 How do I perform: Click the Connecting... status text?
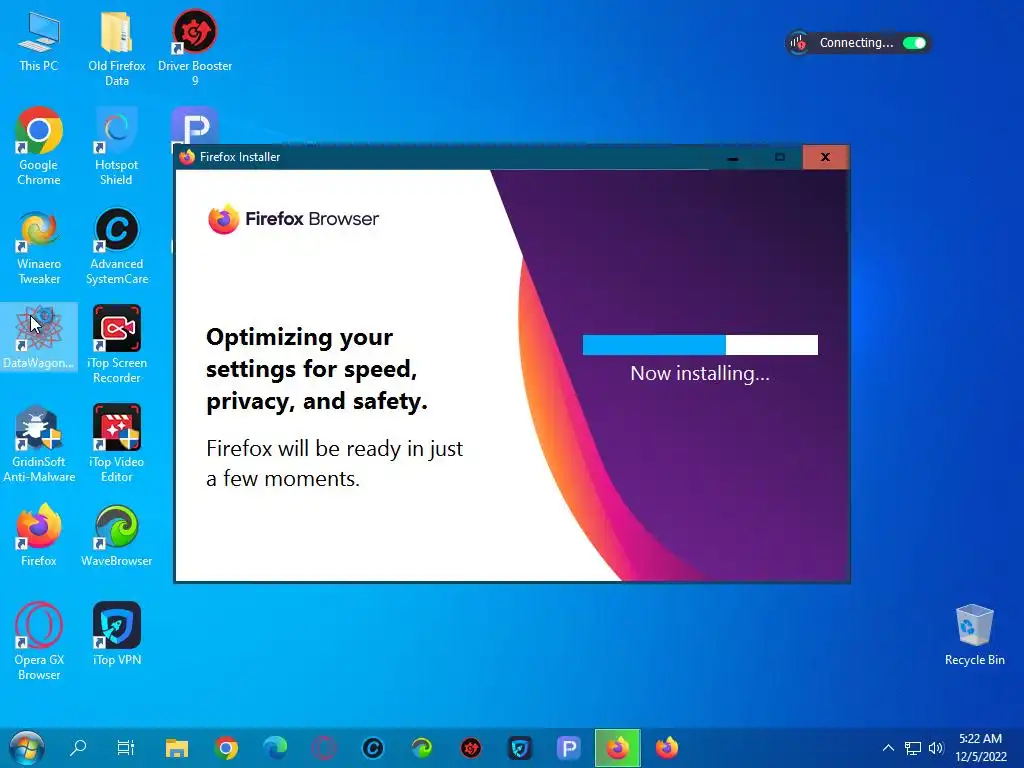pyautogui.click(x=856, y=42)
